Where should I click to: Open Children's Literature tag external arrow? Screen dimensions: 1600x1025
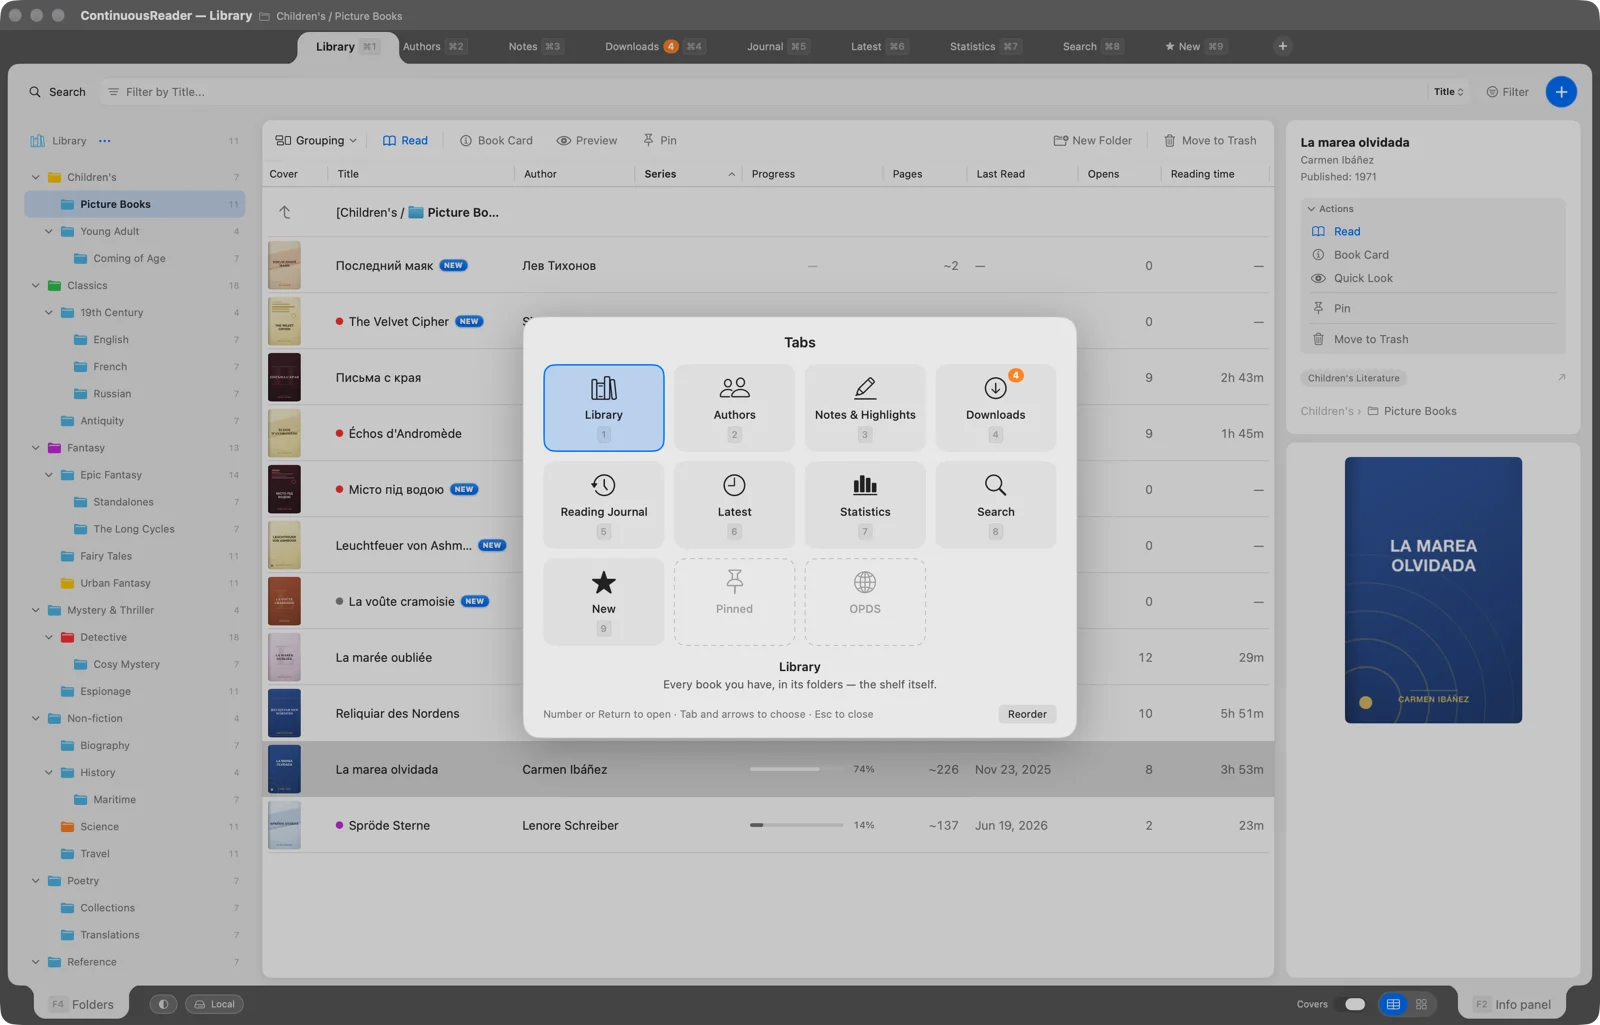1561,378
